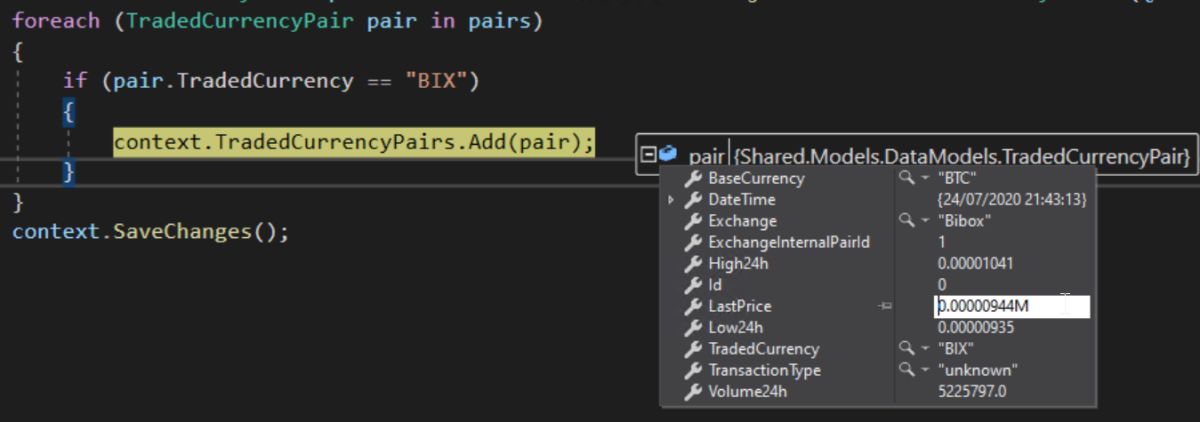The height and width of the screenshot is (422, 1200).
Task: Open visualizer dropdown arrow beside "Bibox"
Action: (925, 221)
